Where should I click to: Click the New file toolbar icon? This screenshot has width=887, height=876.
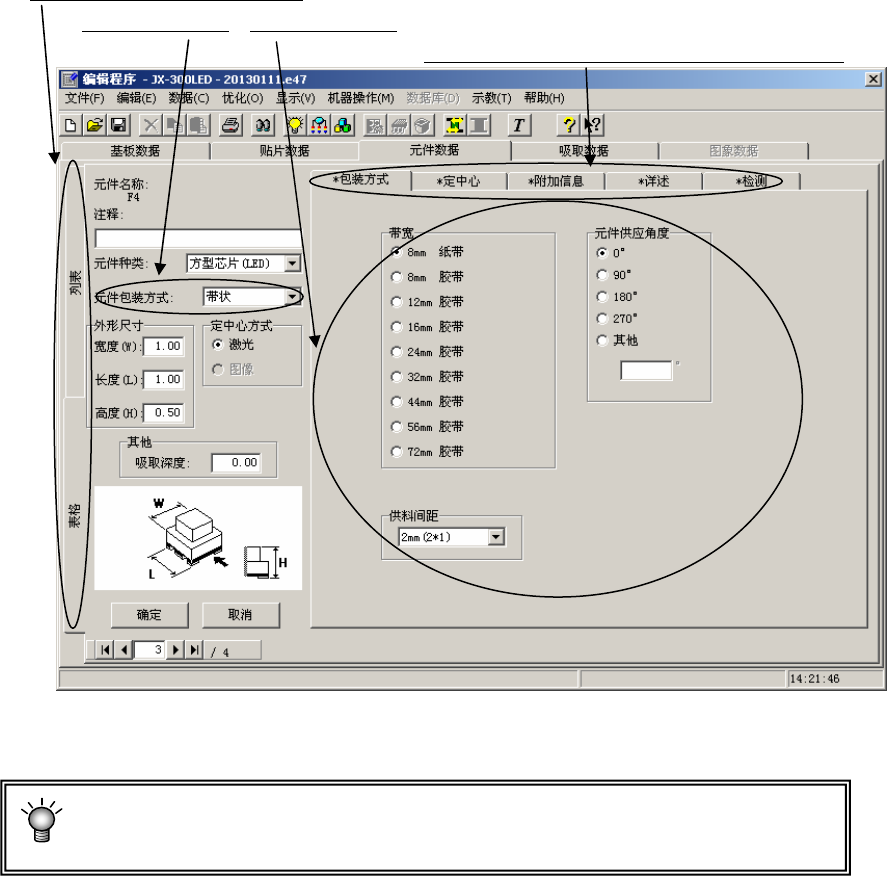(x=71, y=125)
